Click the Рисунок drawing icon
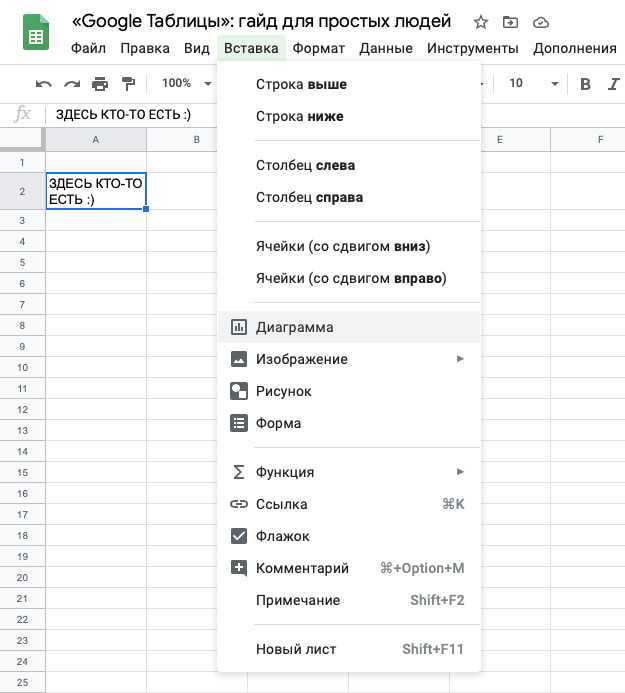Viewport: 625px width, 693px height. (x=239, y=391)
